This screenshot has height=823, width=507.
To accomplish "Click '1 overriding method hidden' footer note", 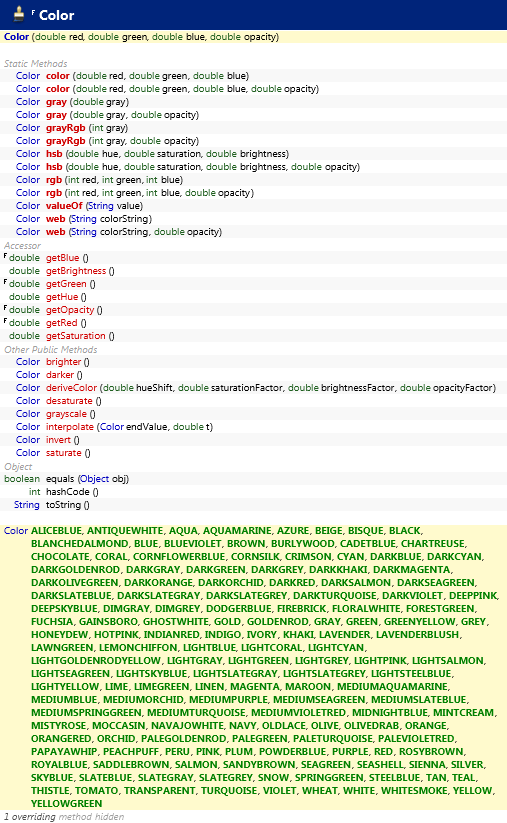I will tap(64, 817).
